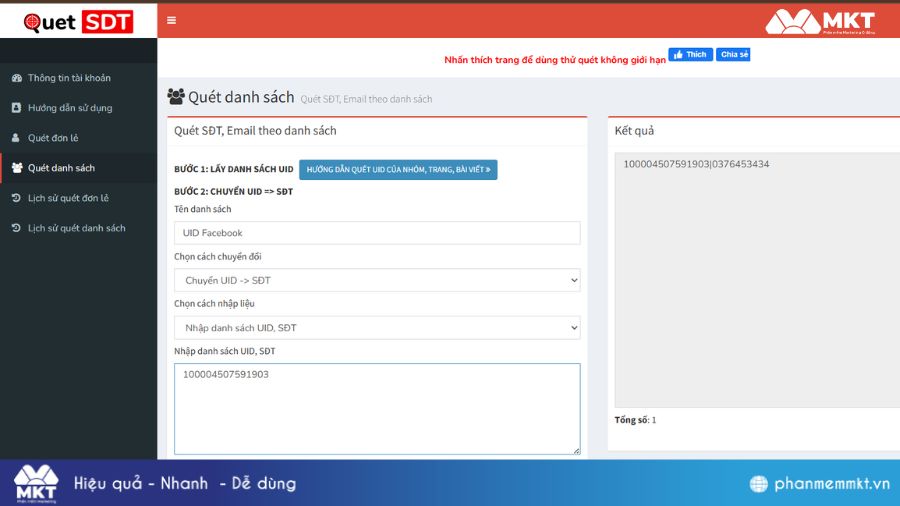Viewport: 900px width, 506px height.
Task: Open Chọn cách chuyển đổi dropdown
Action: tap(377, 281)
